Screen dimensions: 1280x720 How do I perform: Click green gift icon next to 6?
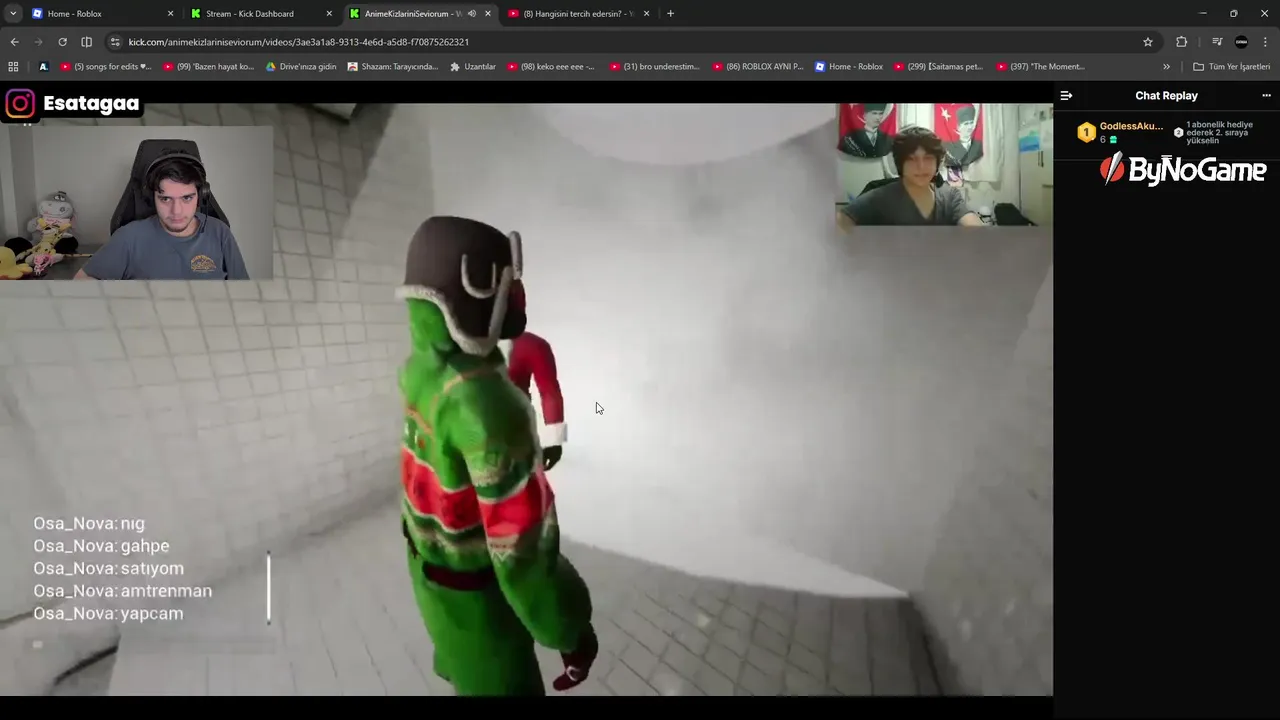(x=1113, y=140)
